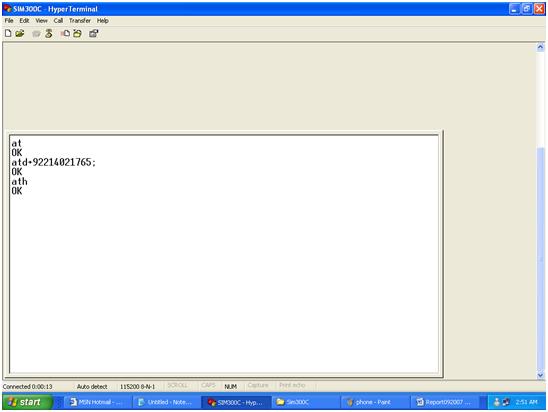Open an existing session file icon
The width and height of the screenshot is (548, 412).
[20, 34]
